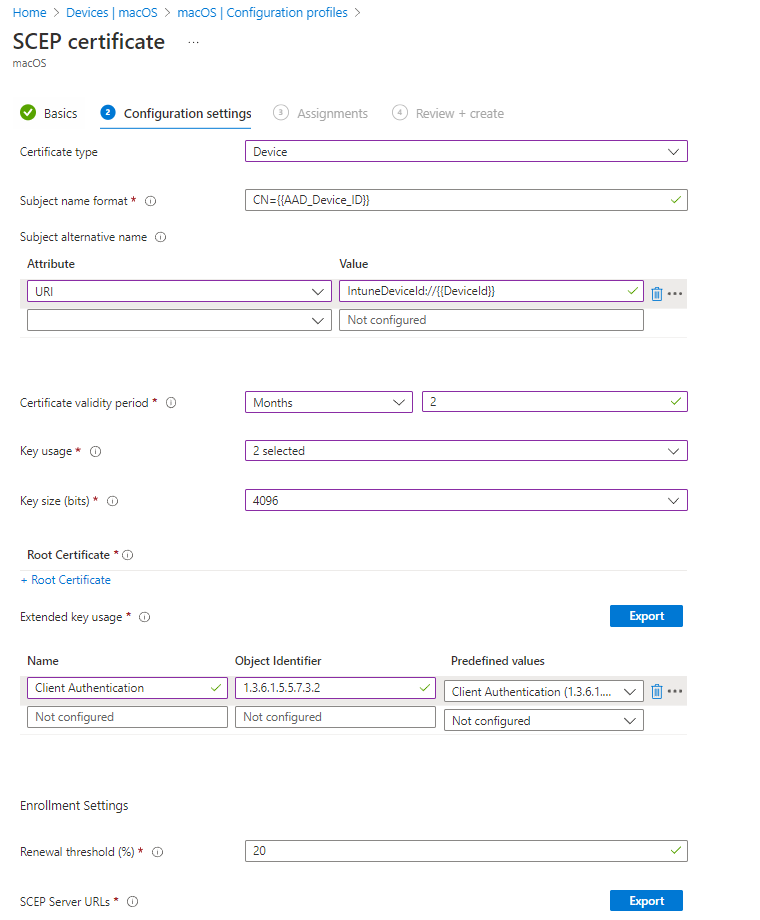Export the extended key usage settings
The width and height of the screenshot is (760, 920).
pyautogui.click(x=646, y=616)
